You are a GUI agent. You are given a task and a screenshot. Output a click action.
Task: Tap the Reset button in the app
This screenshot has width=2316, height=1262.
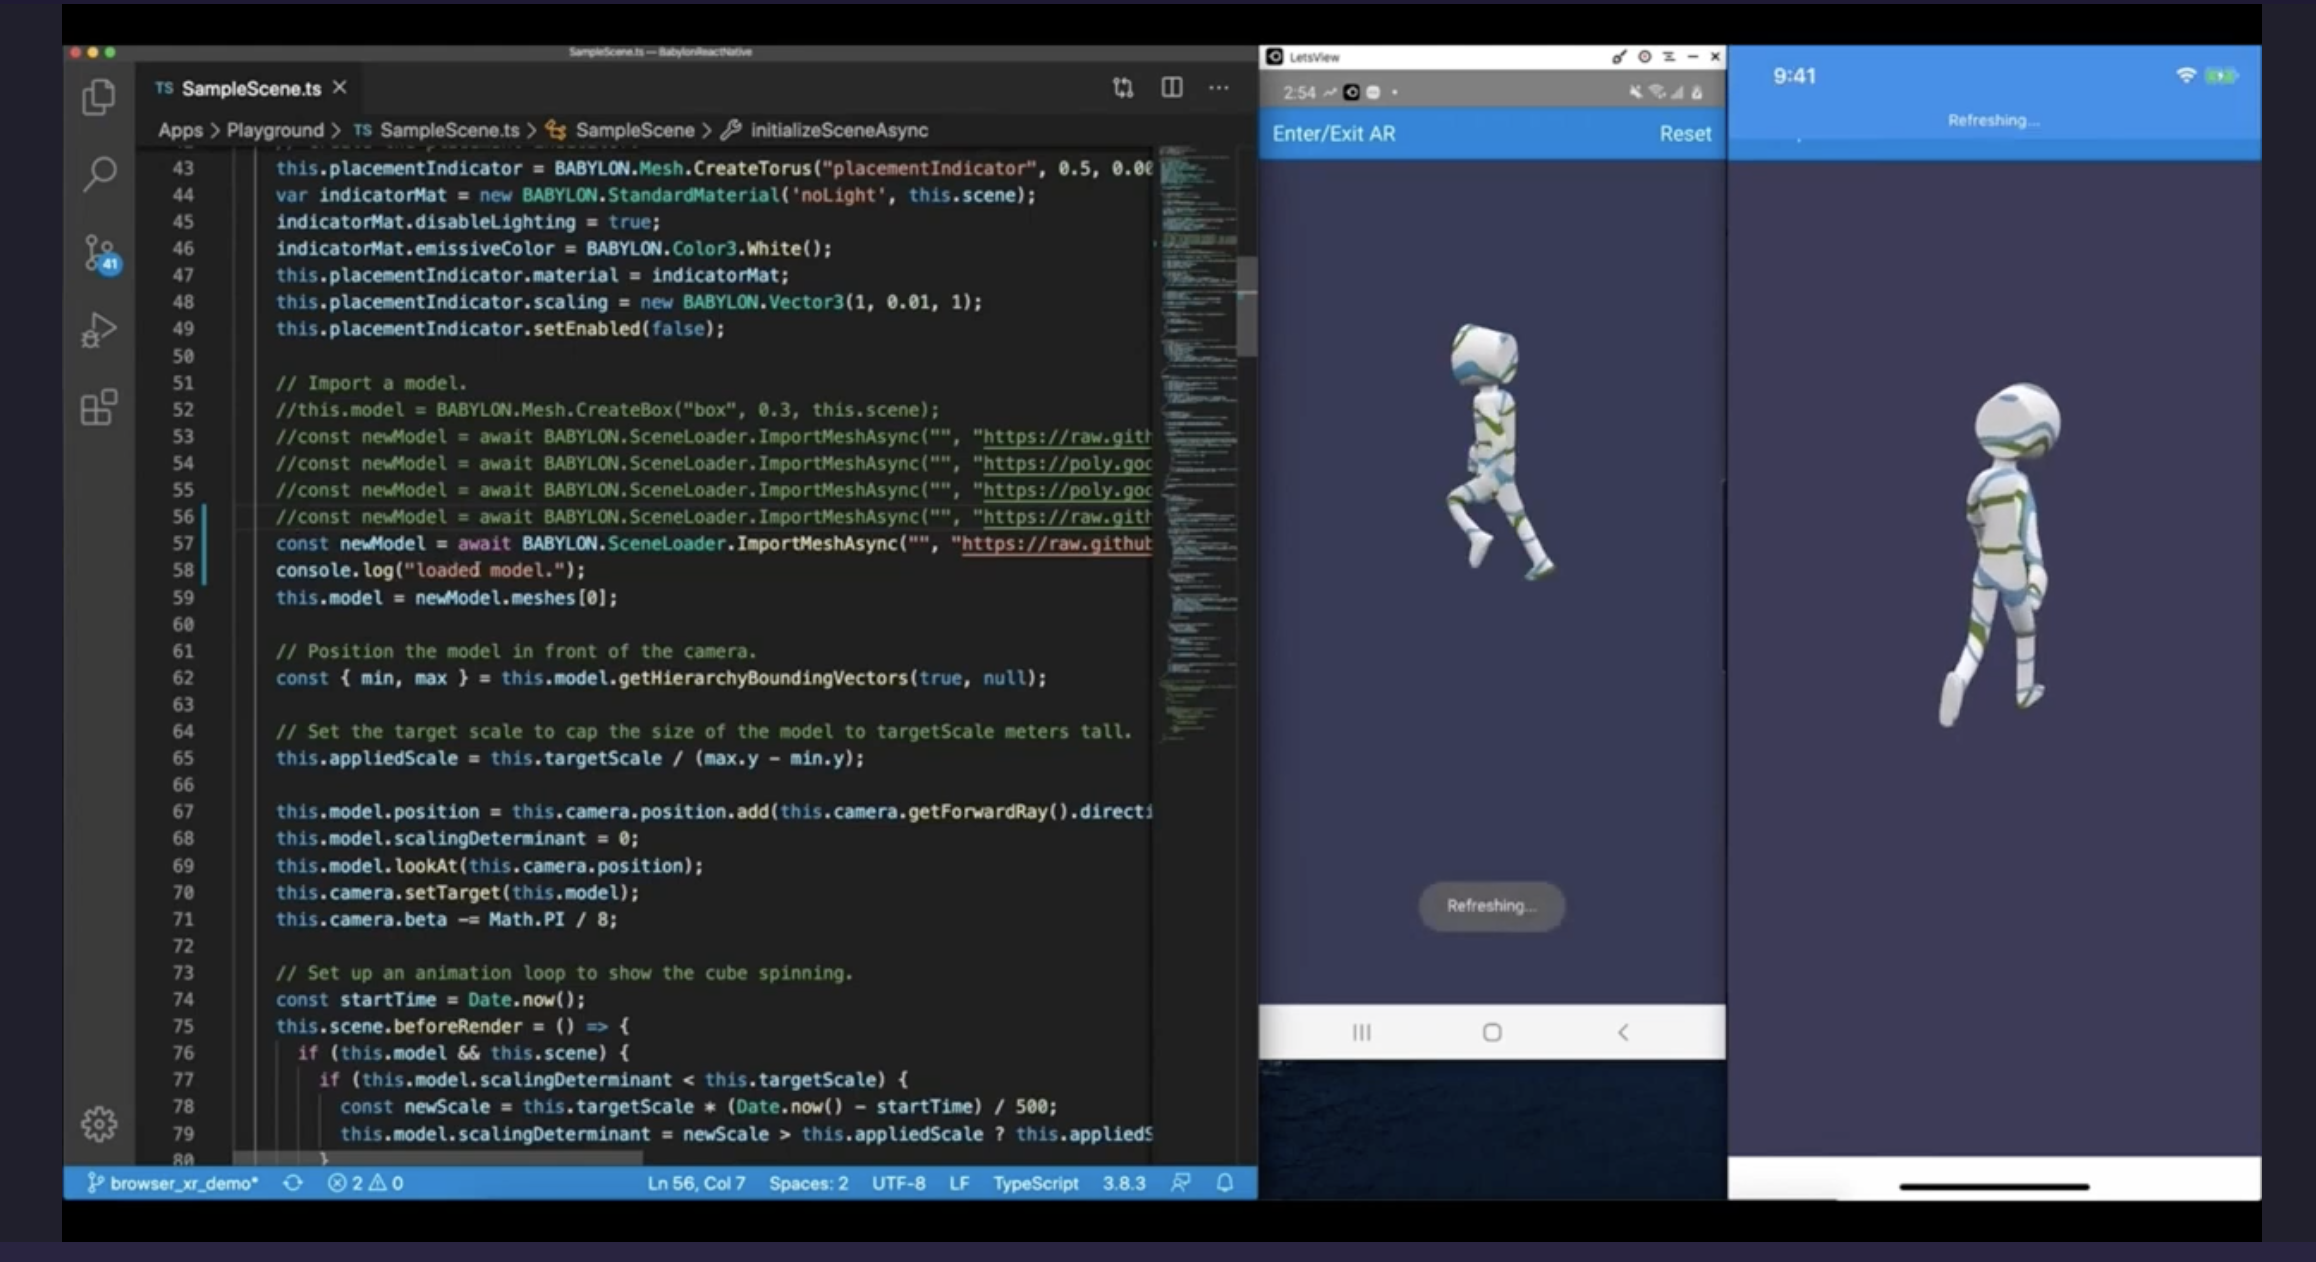pos(1685,134)
